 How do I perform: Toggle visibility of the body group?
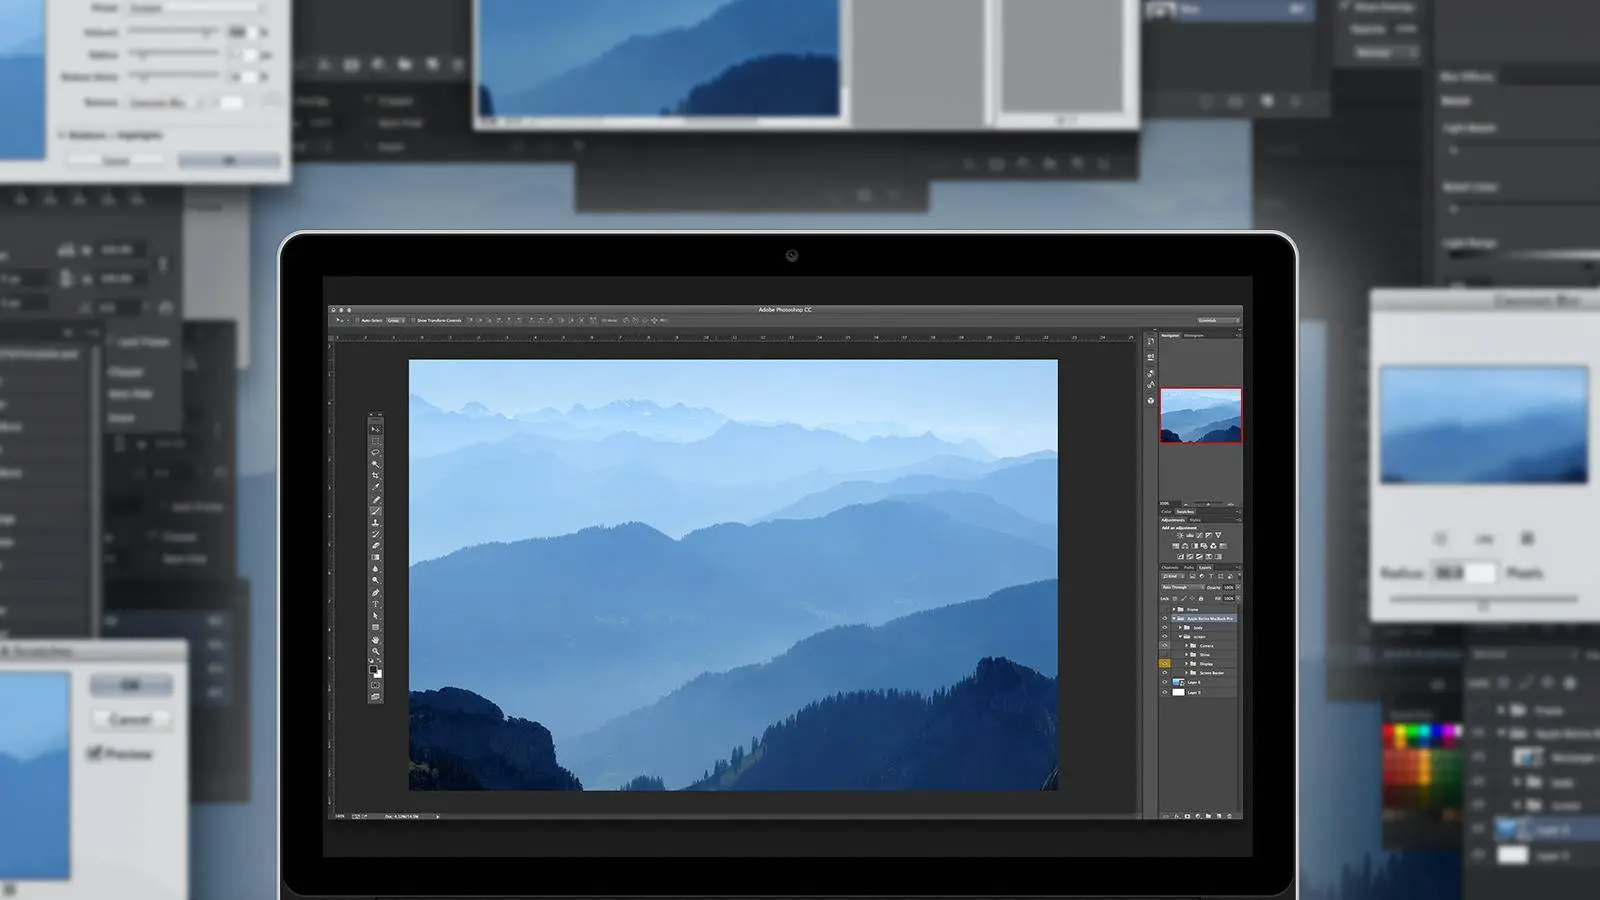[x=1164, y=628]
